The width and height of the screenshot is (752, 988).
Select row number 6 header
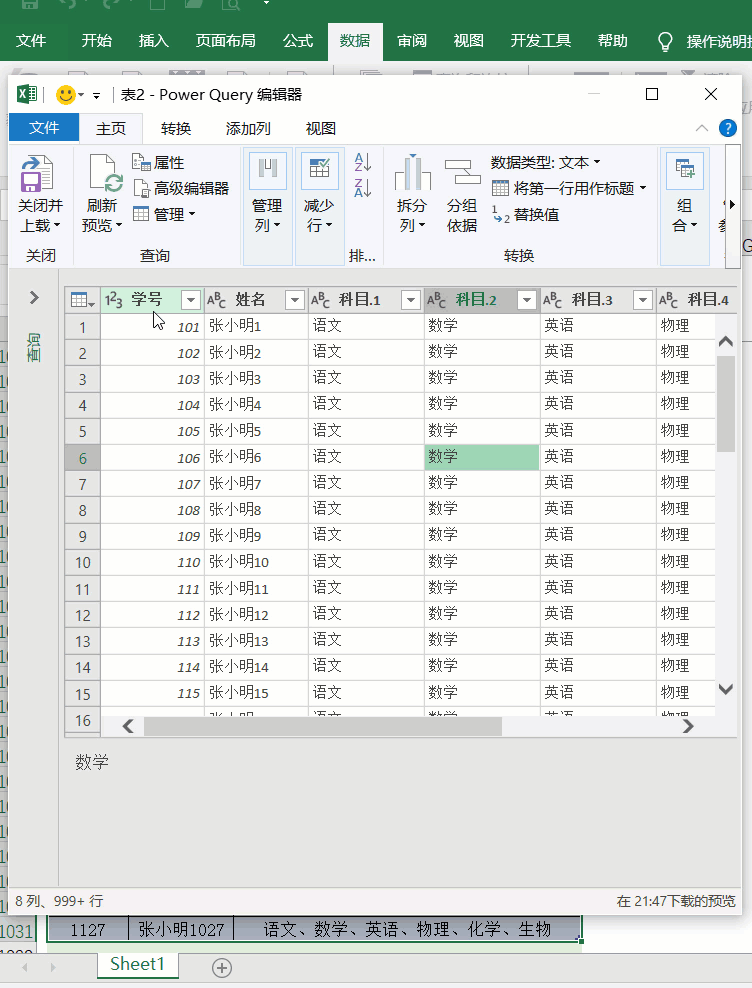(x=83, y=458)
